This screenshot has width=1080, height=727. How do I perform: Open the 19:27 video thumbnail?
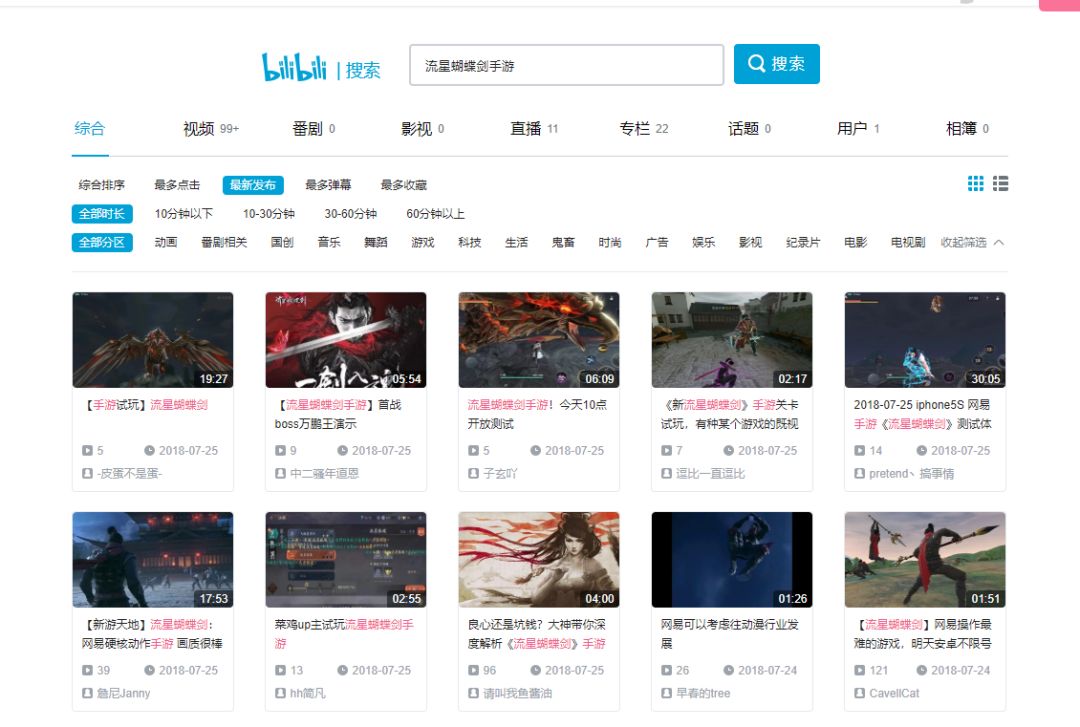tap(153, 340)
